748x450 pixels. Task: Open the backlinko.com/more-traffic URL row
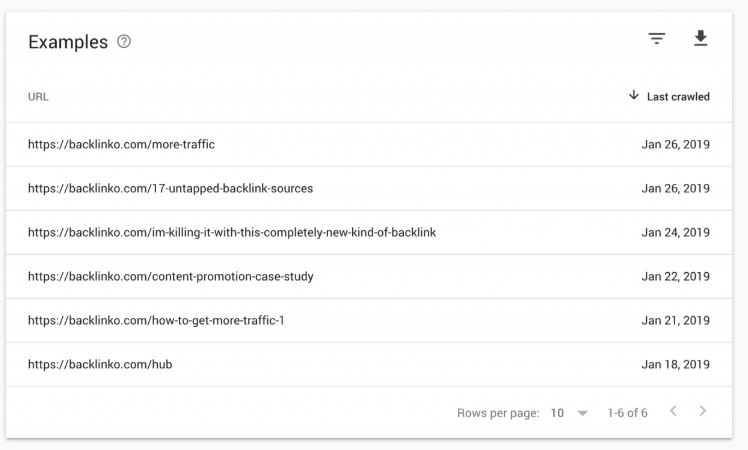click(369, 145)
